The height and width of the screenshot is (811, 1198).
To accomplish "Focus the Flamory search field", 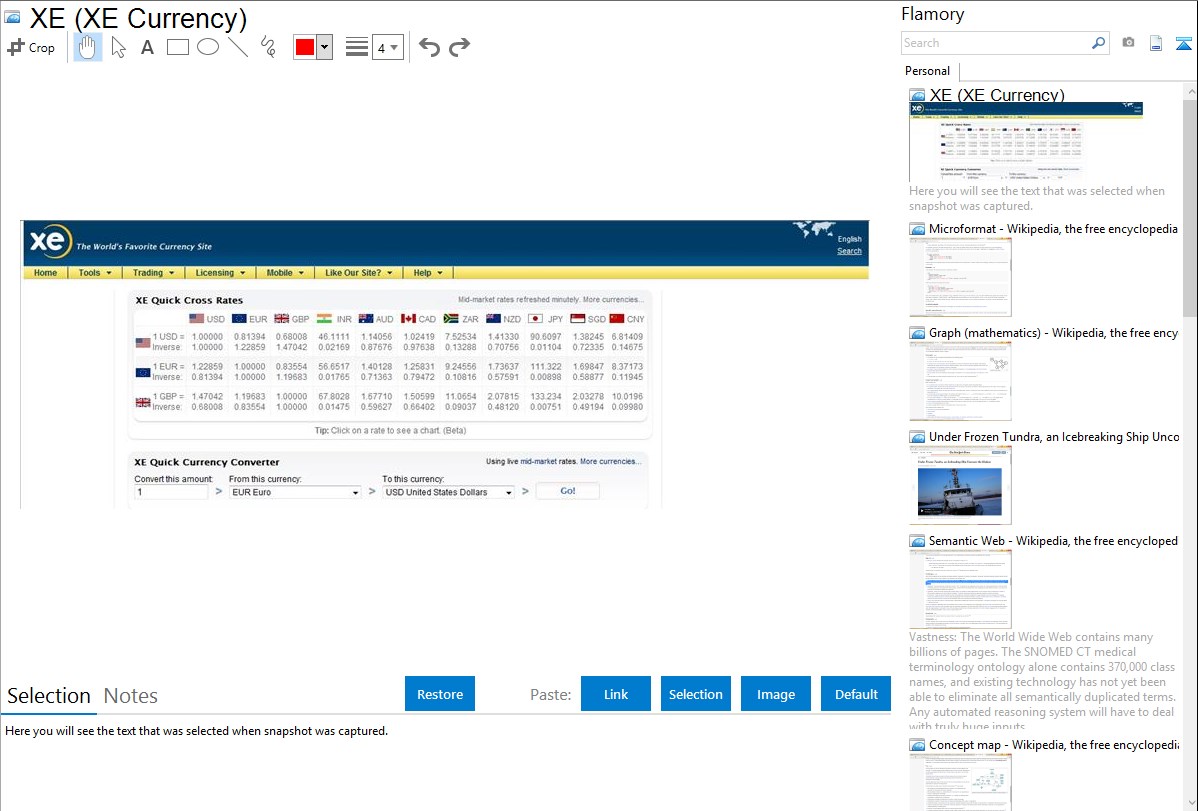I will coord(996,43).
